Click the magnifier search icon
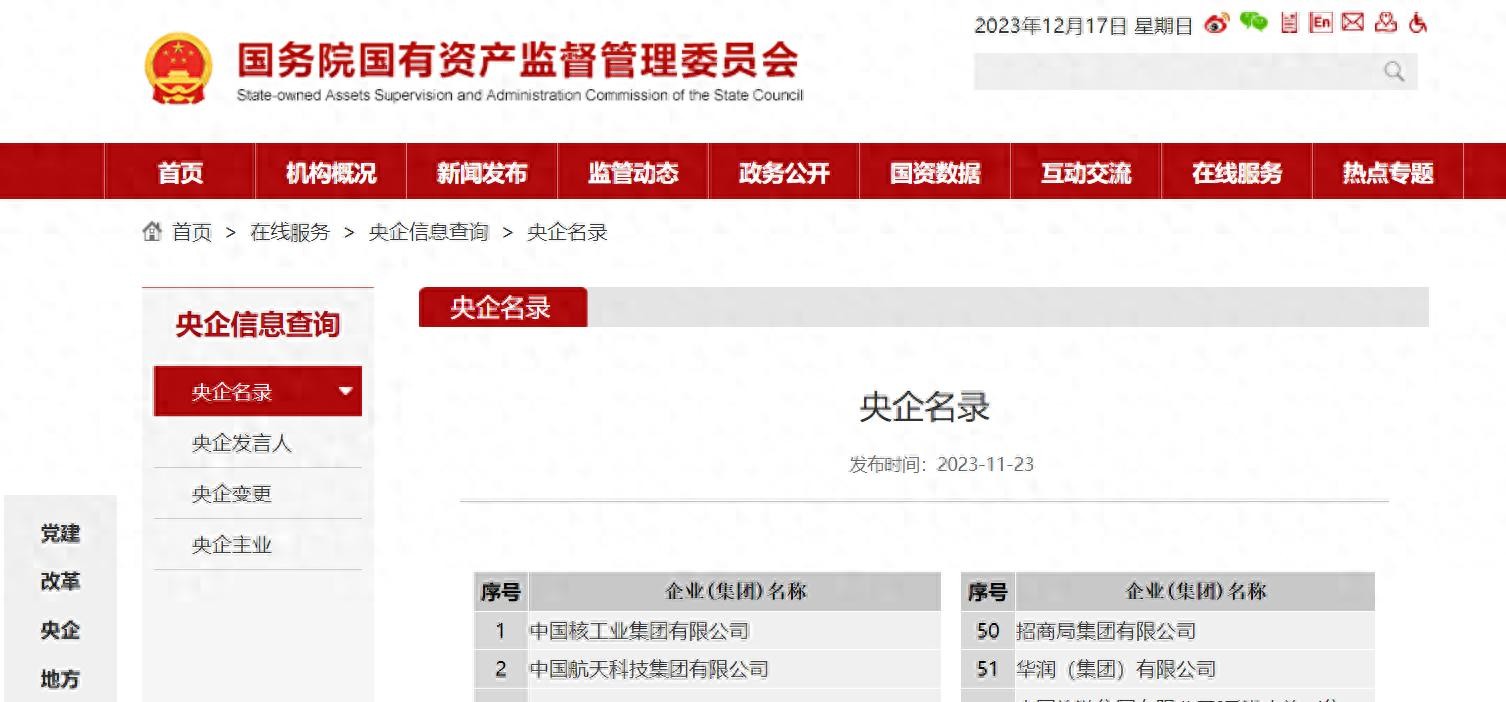The image size is (1506, 702). [1394, 71]
